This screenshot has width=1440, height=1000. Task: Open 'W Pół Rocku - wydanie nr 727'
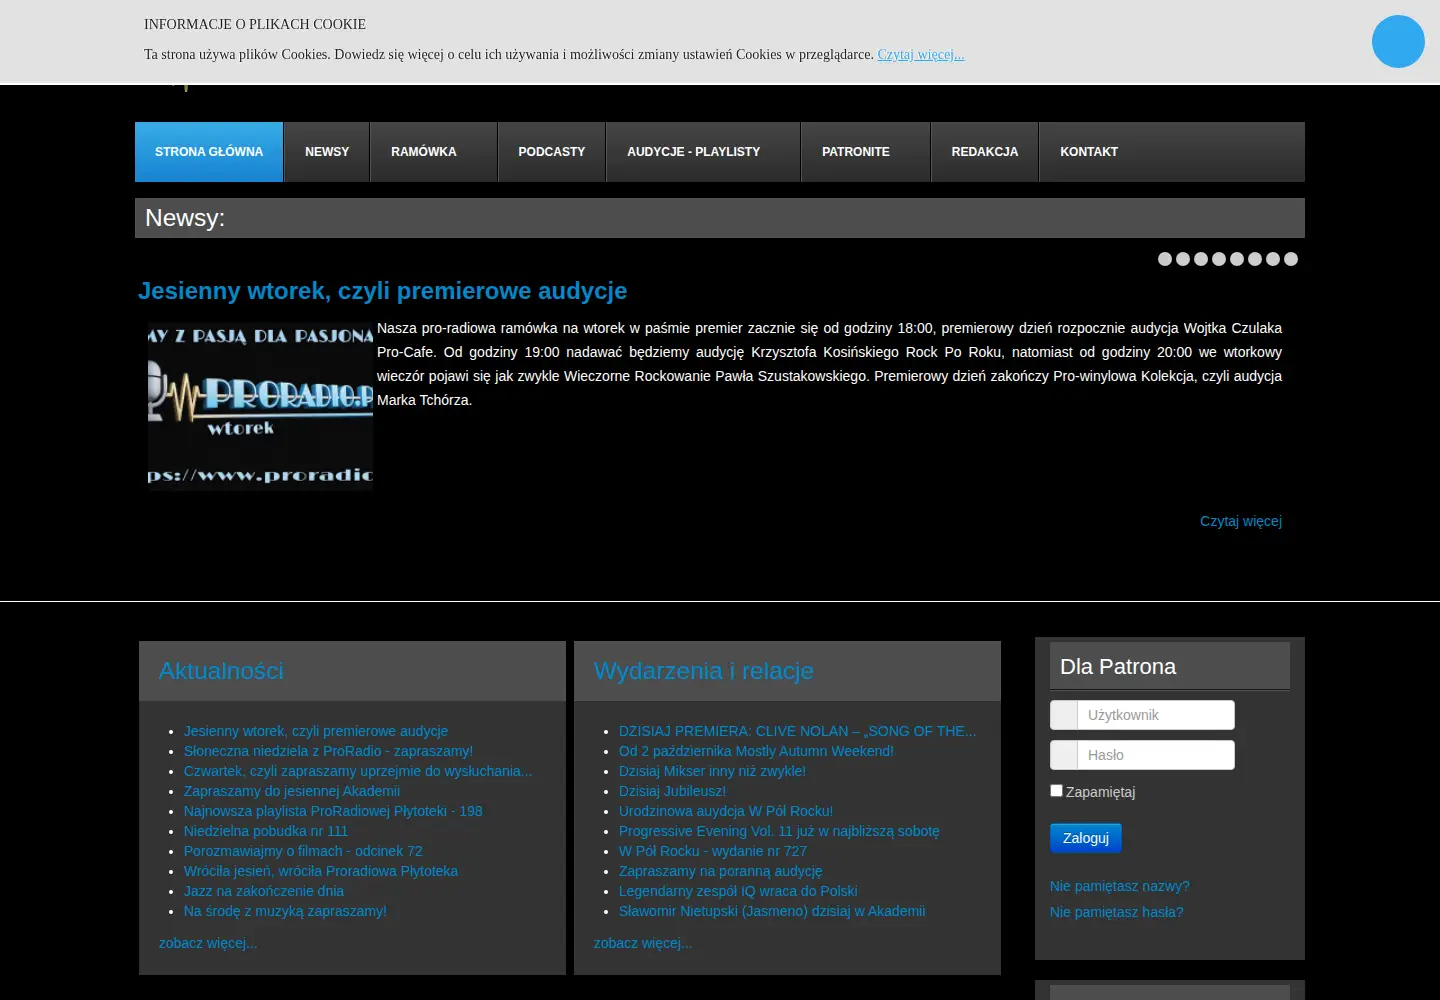tap(713, 851)
